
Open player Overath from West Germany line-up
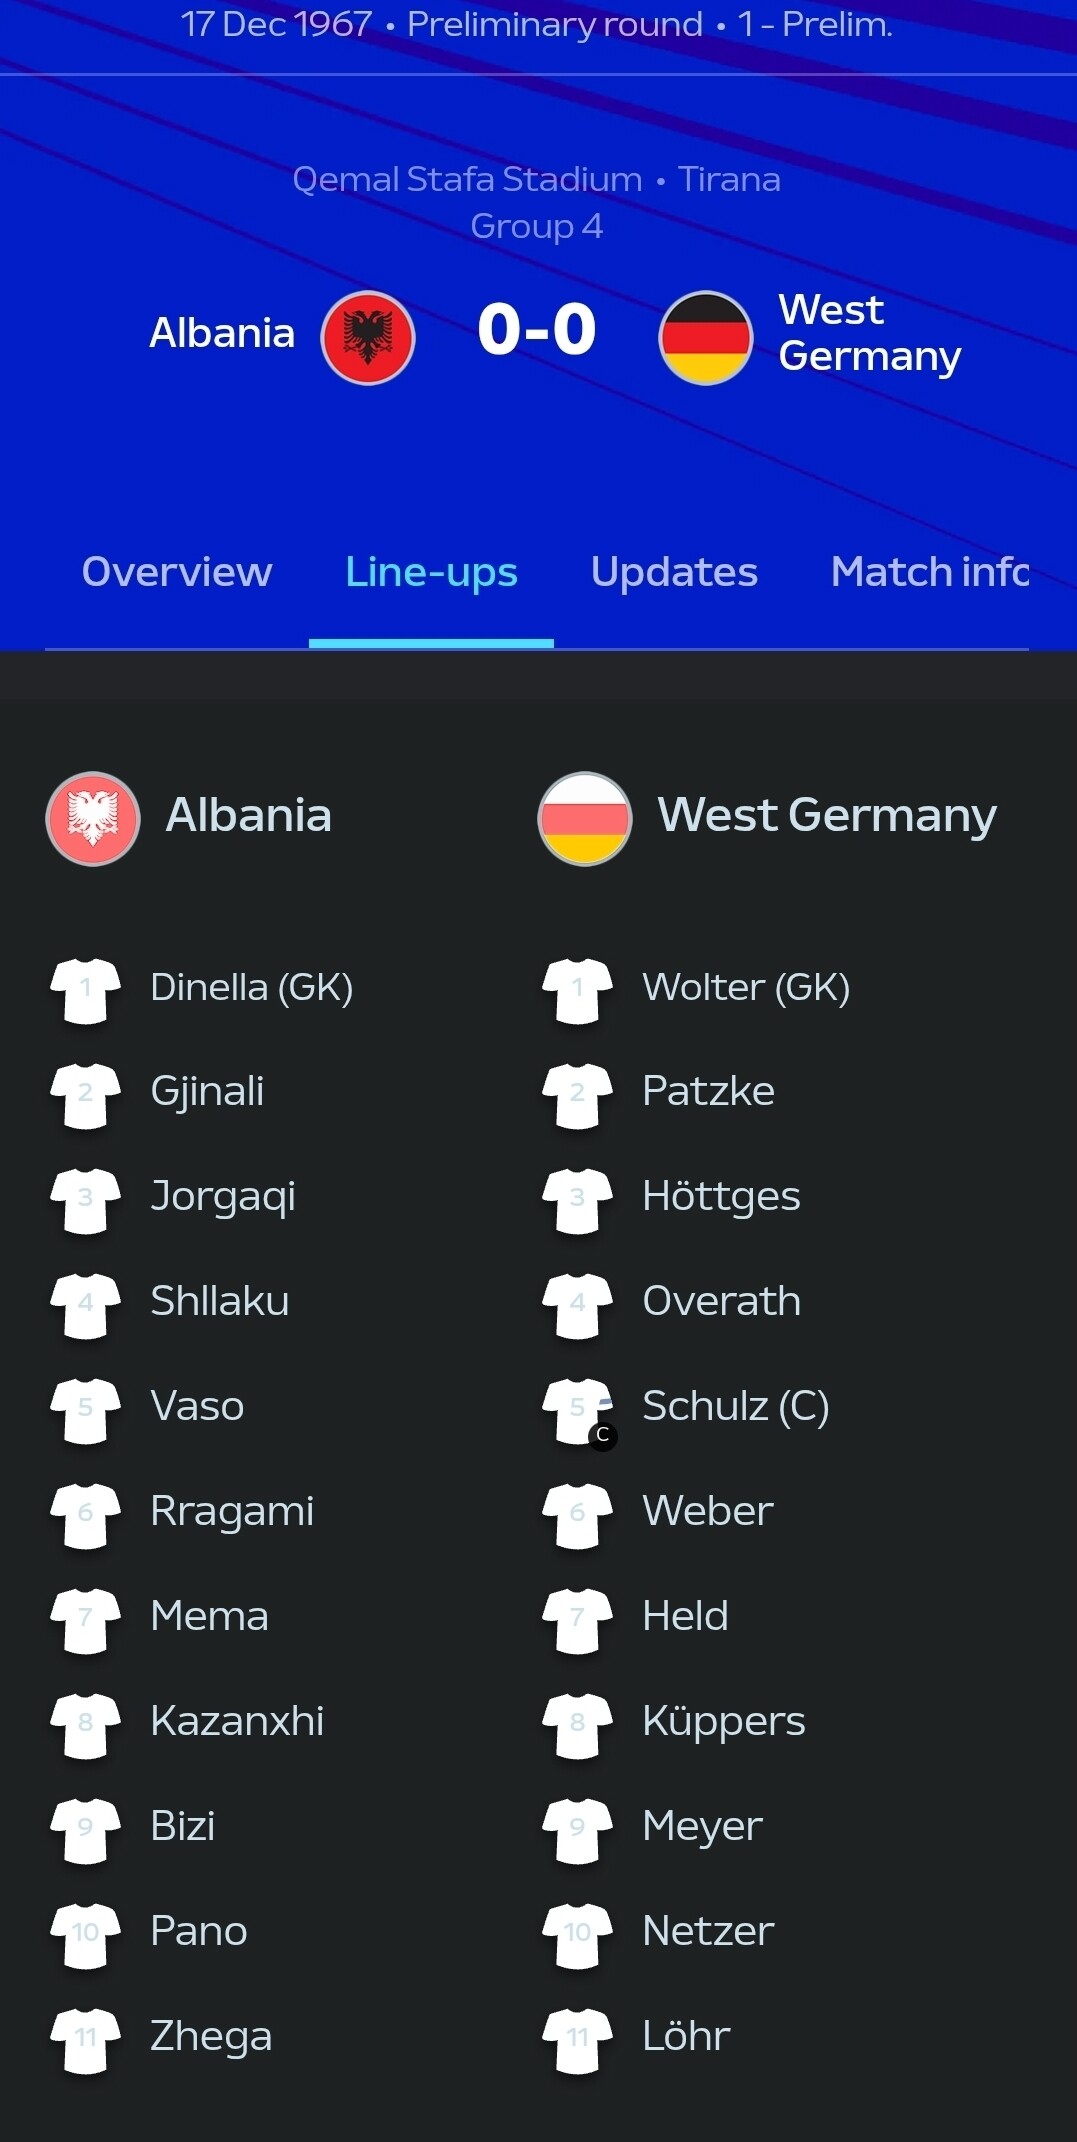tap(721, 1301)
